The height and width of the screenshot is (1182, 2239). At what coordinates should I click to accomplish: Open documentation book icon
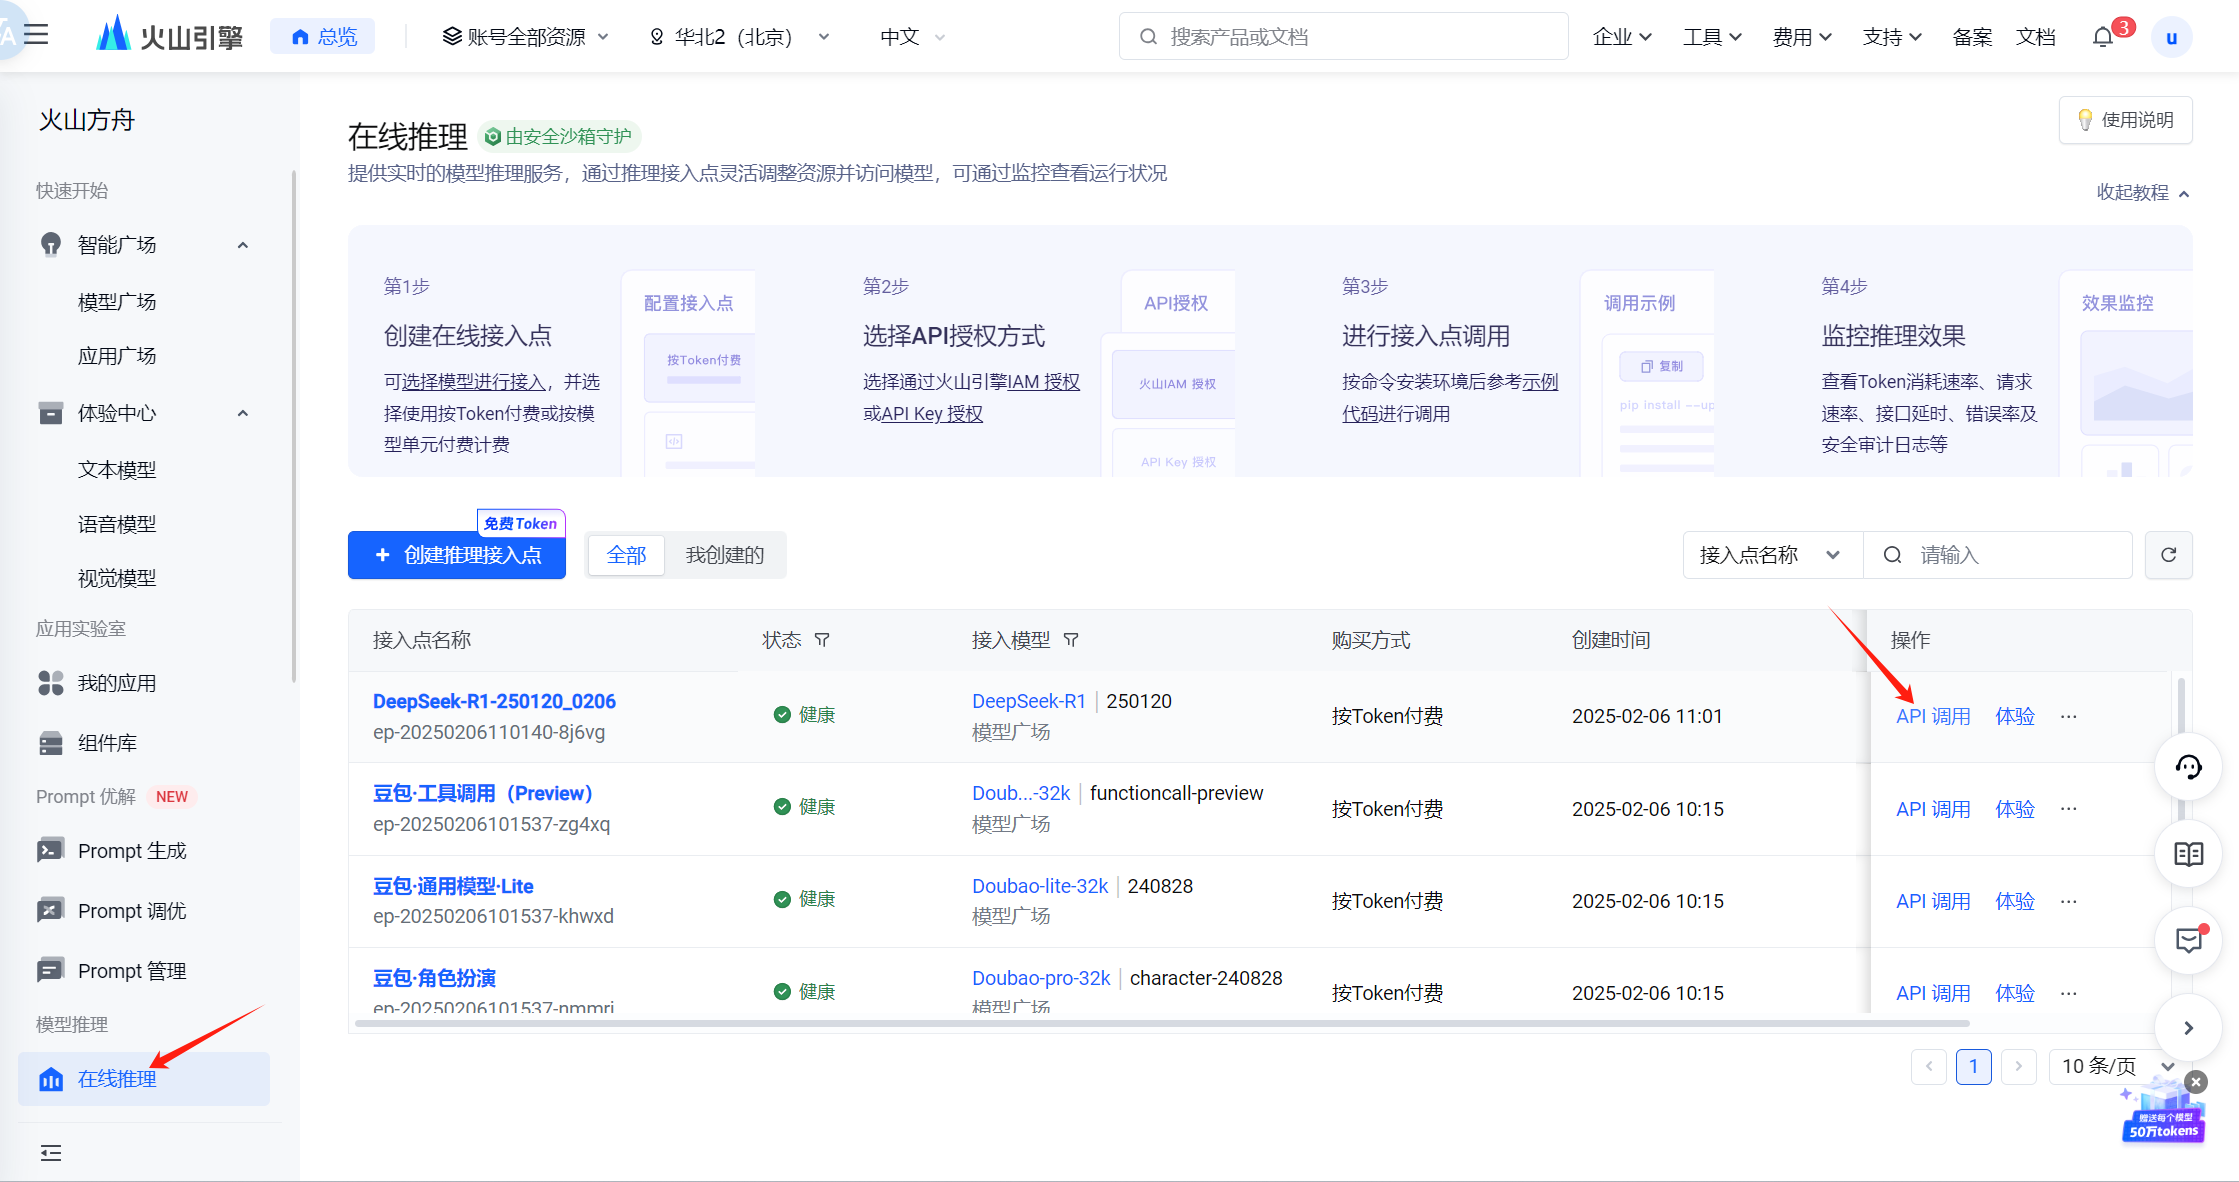click(2188, 854)
